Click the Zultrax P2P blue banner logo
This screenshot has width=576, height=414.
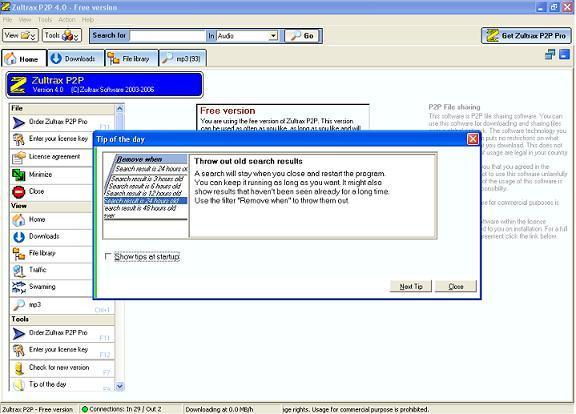pos(105,85)
